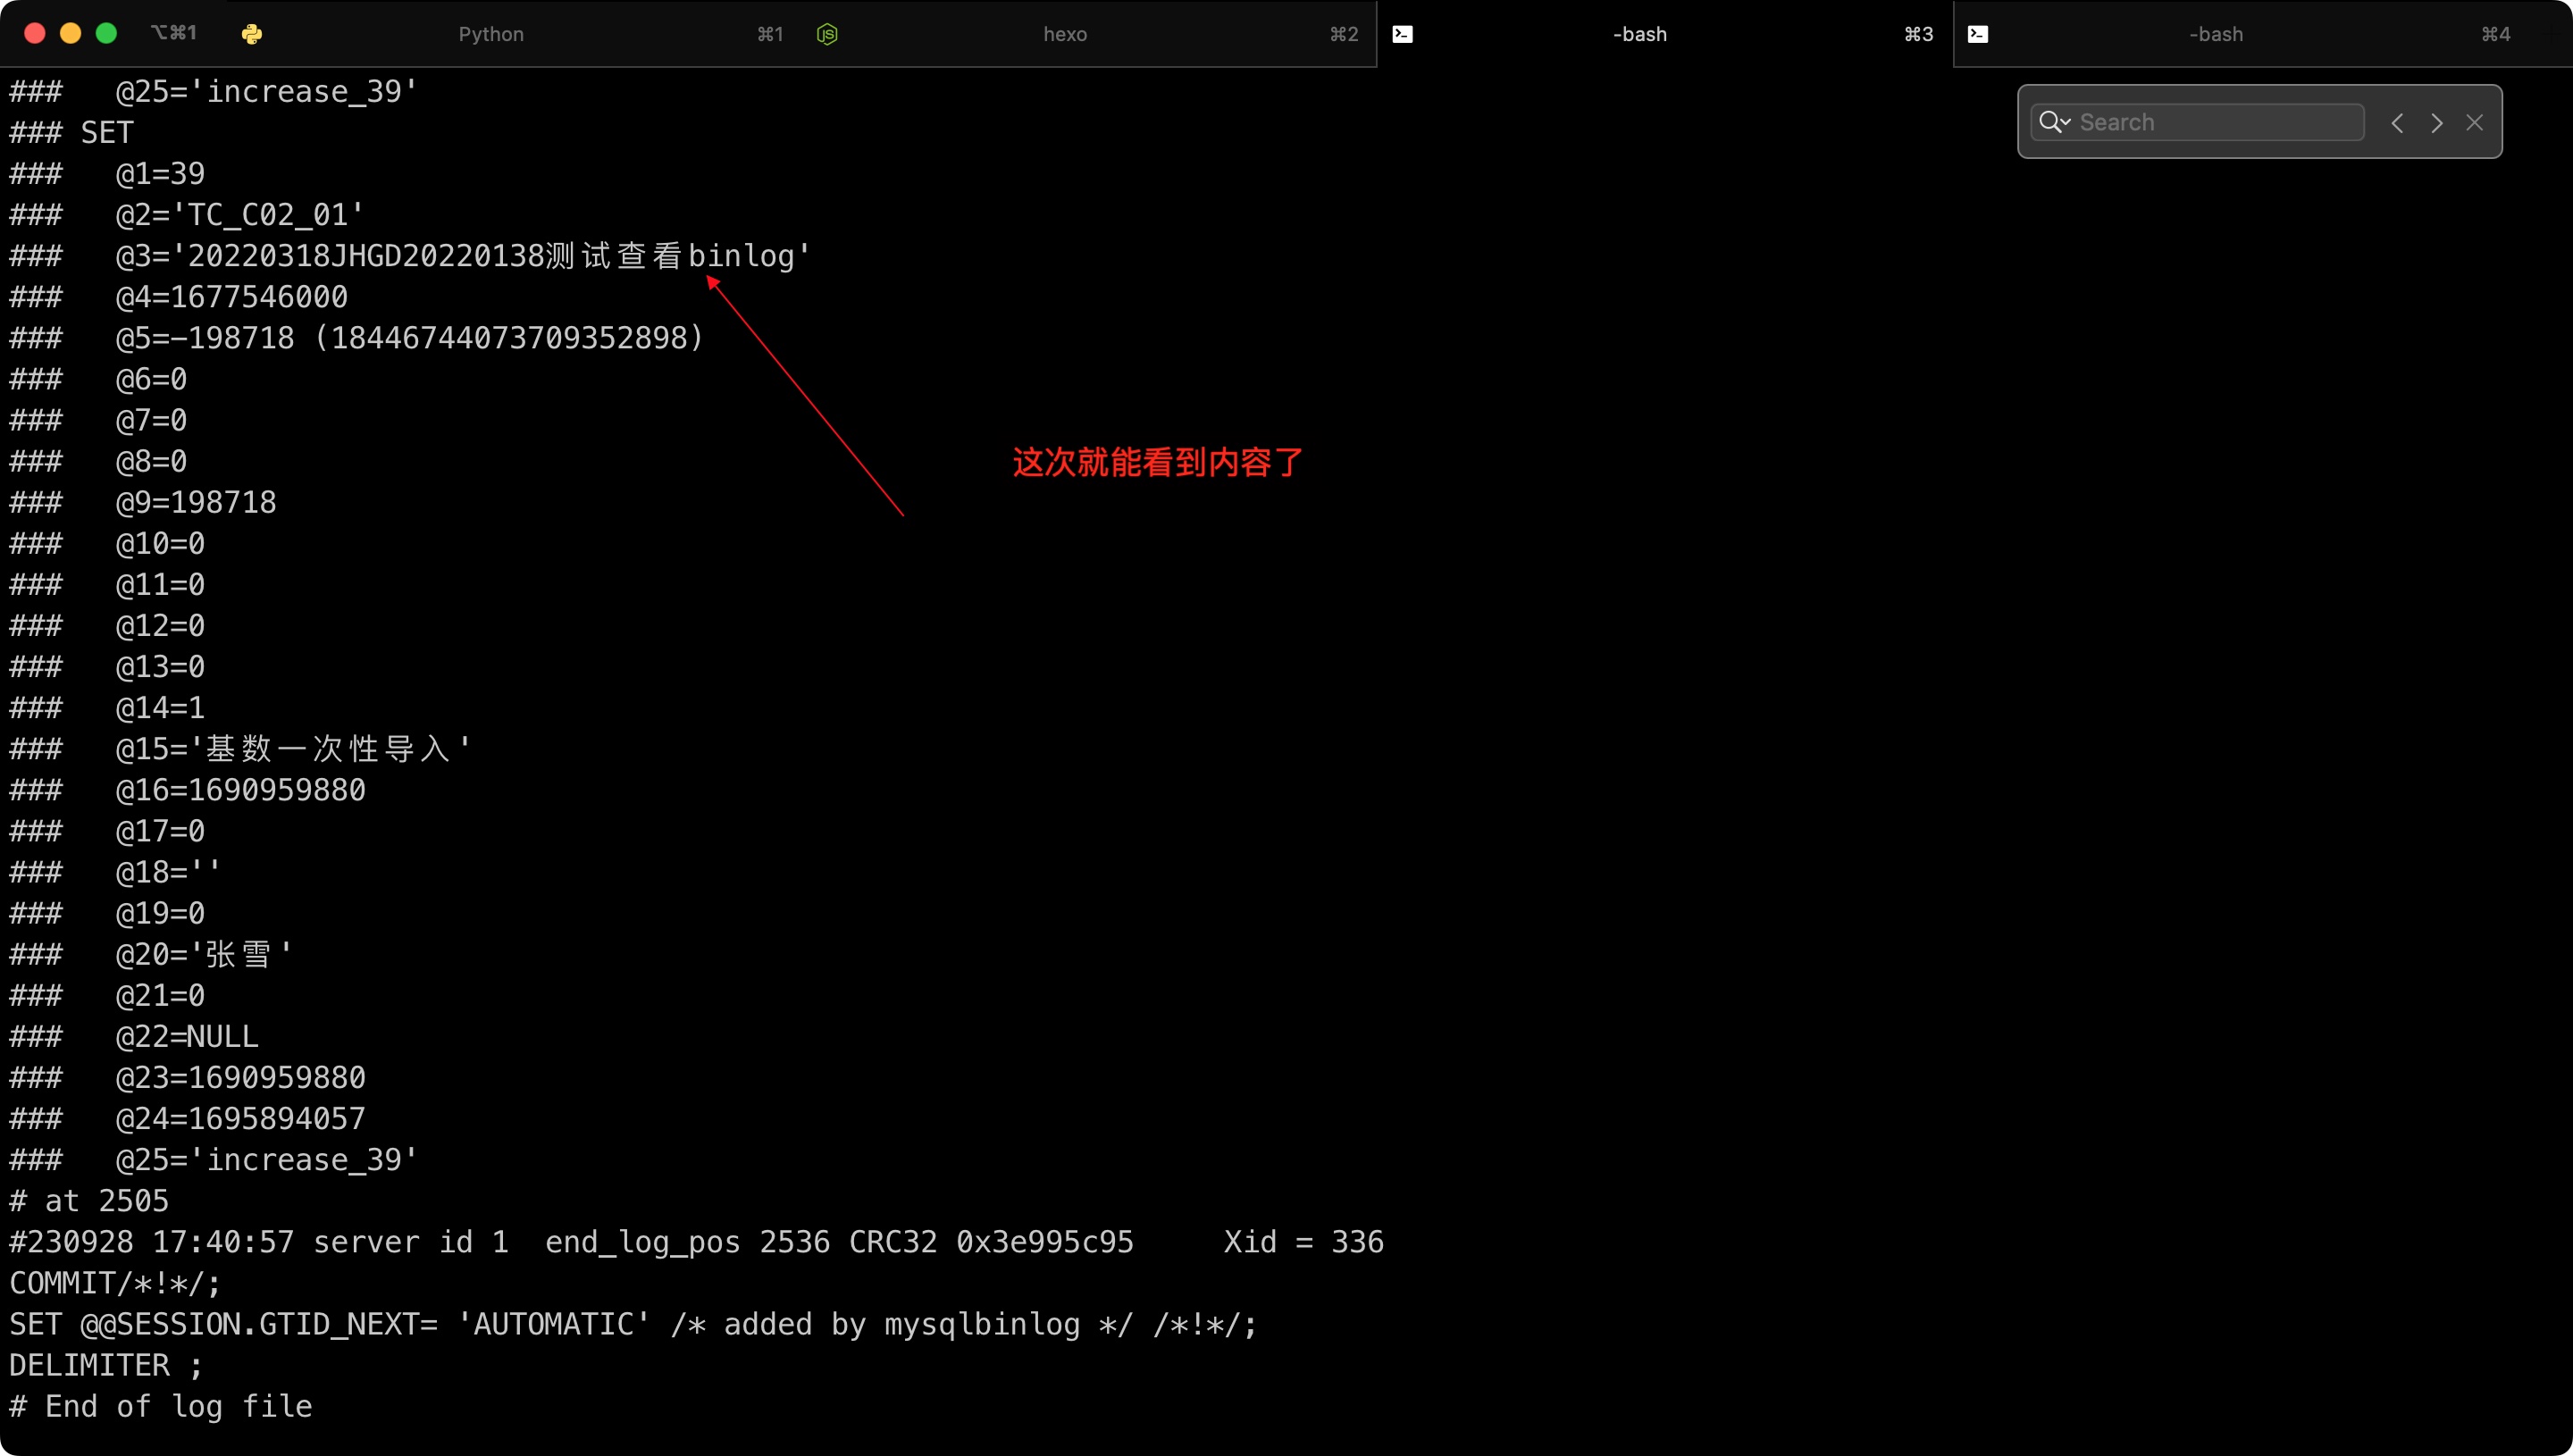Click terminal prompt icon on active -bash tab

coord(1402,34)
